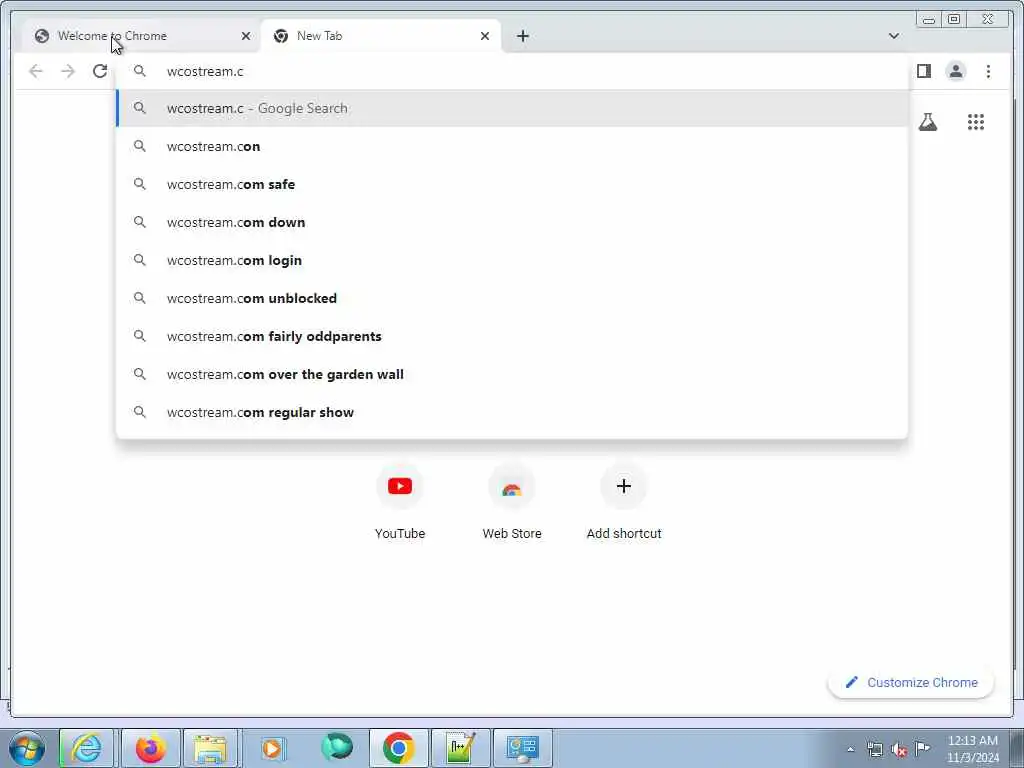This screenshot has height=768, width=1024.
Task: Select 'wcostream.com login' suggestion
Action: (x=512, y=260)
